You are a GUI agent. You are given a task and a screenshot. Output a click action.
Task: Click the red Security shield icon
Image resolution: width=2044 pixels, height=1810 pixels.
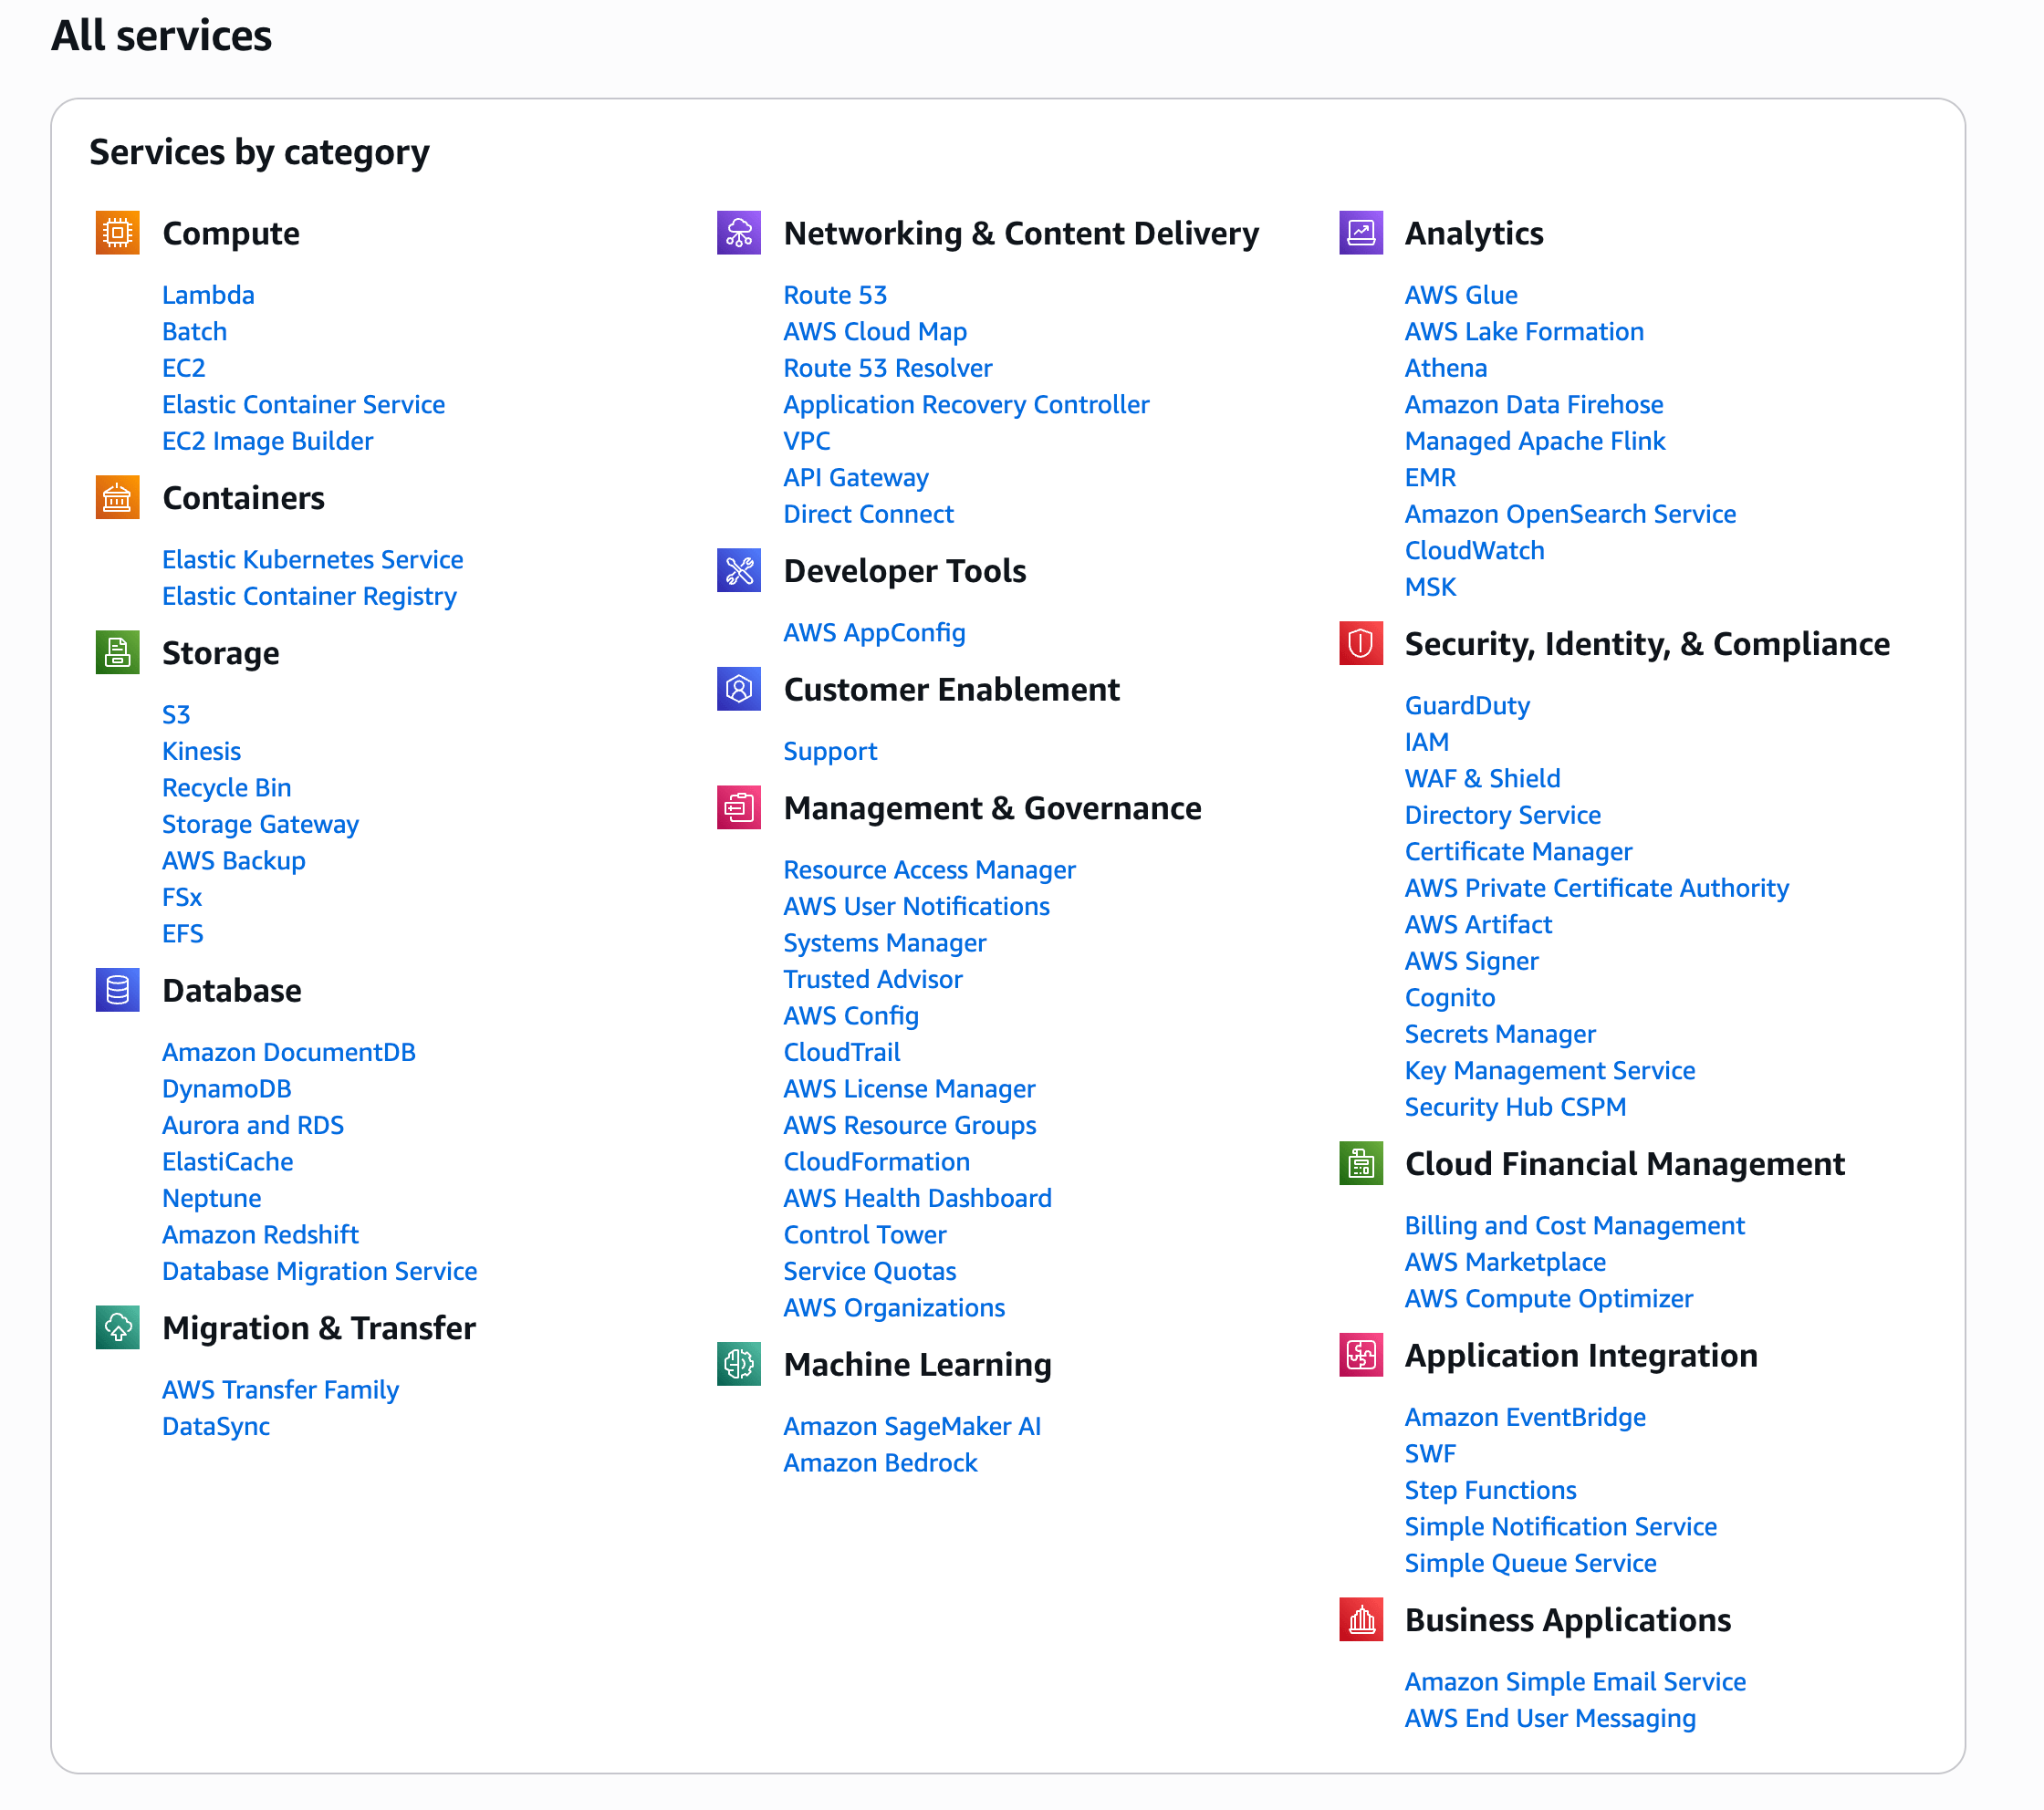point(1360,643)
